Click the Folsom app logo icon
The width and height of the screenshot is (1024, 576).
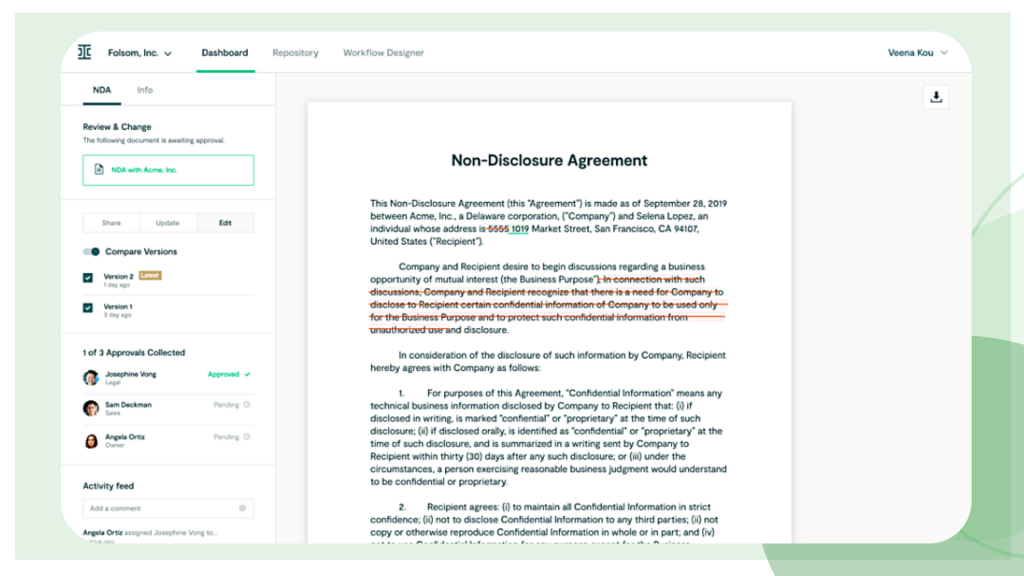pos(85,53)
